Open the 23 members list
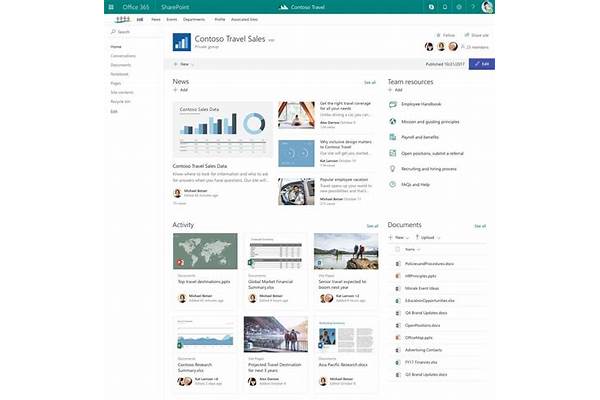 tap(475, 47)
